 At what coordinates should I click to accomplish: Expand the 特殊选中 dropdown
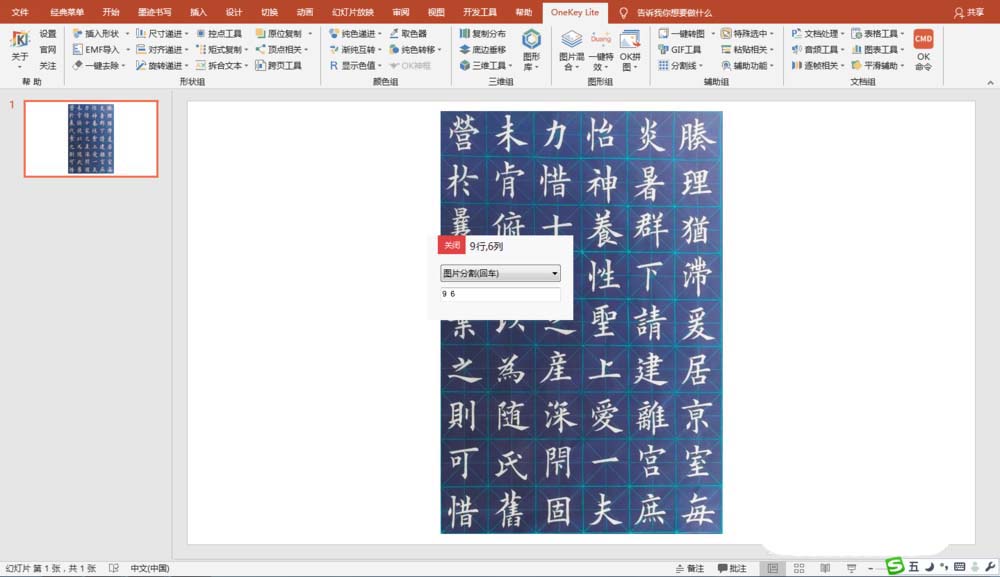click(x=772, y=33)
